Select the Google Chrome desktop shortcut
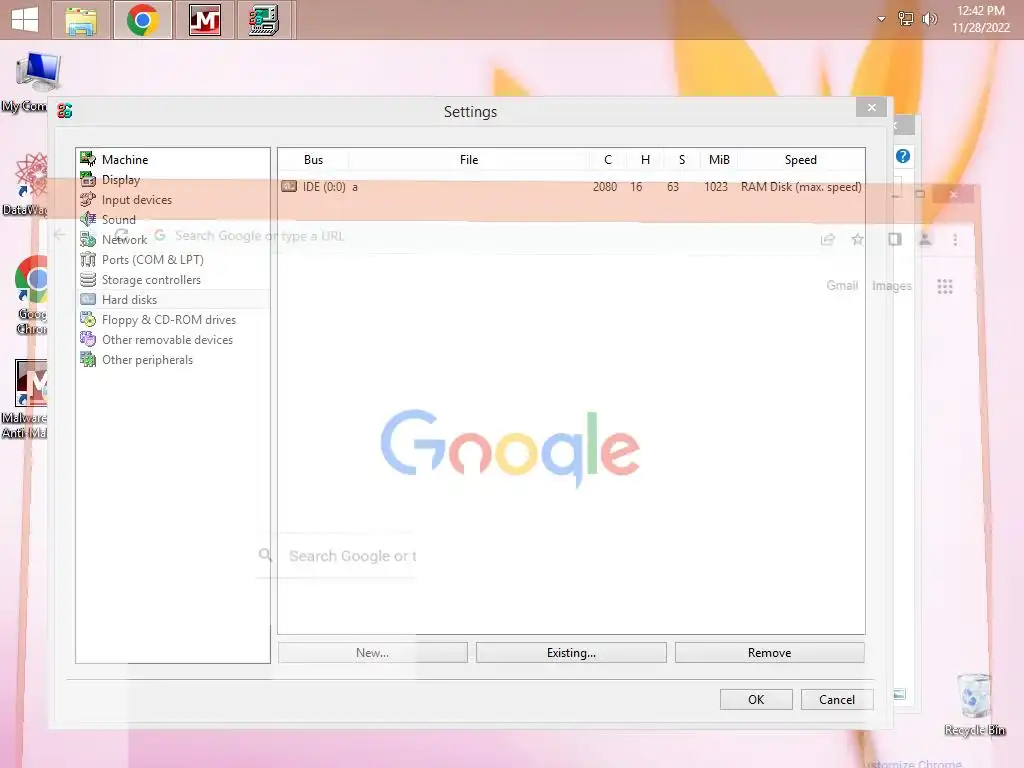This screenshot has height=768, width=1024. (x=30, y=296)
